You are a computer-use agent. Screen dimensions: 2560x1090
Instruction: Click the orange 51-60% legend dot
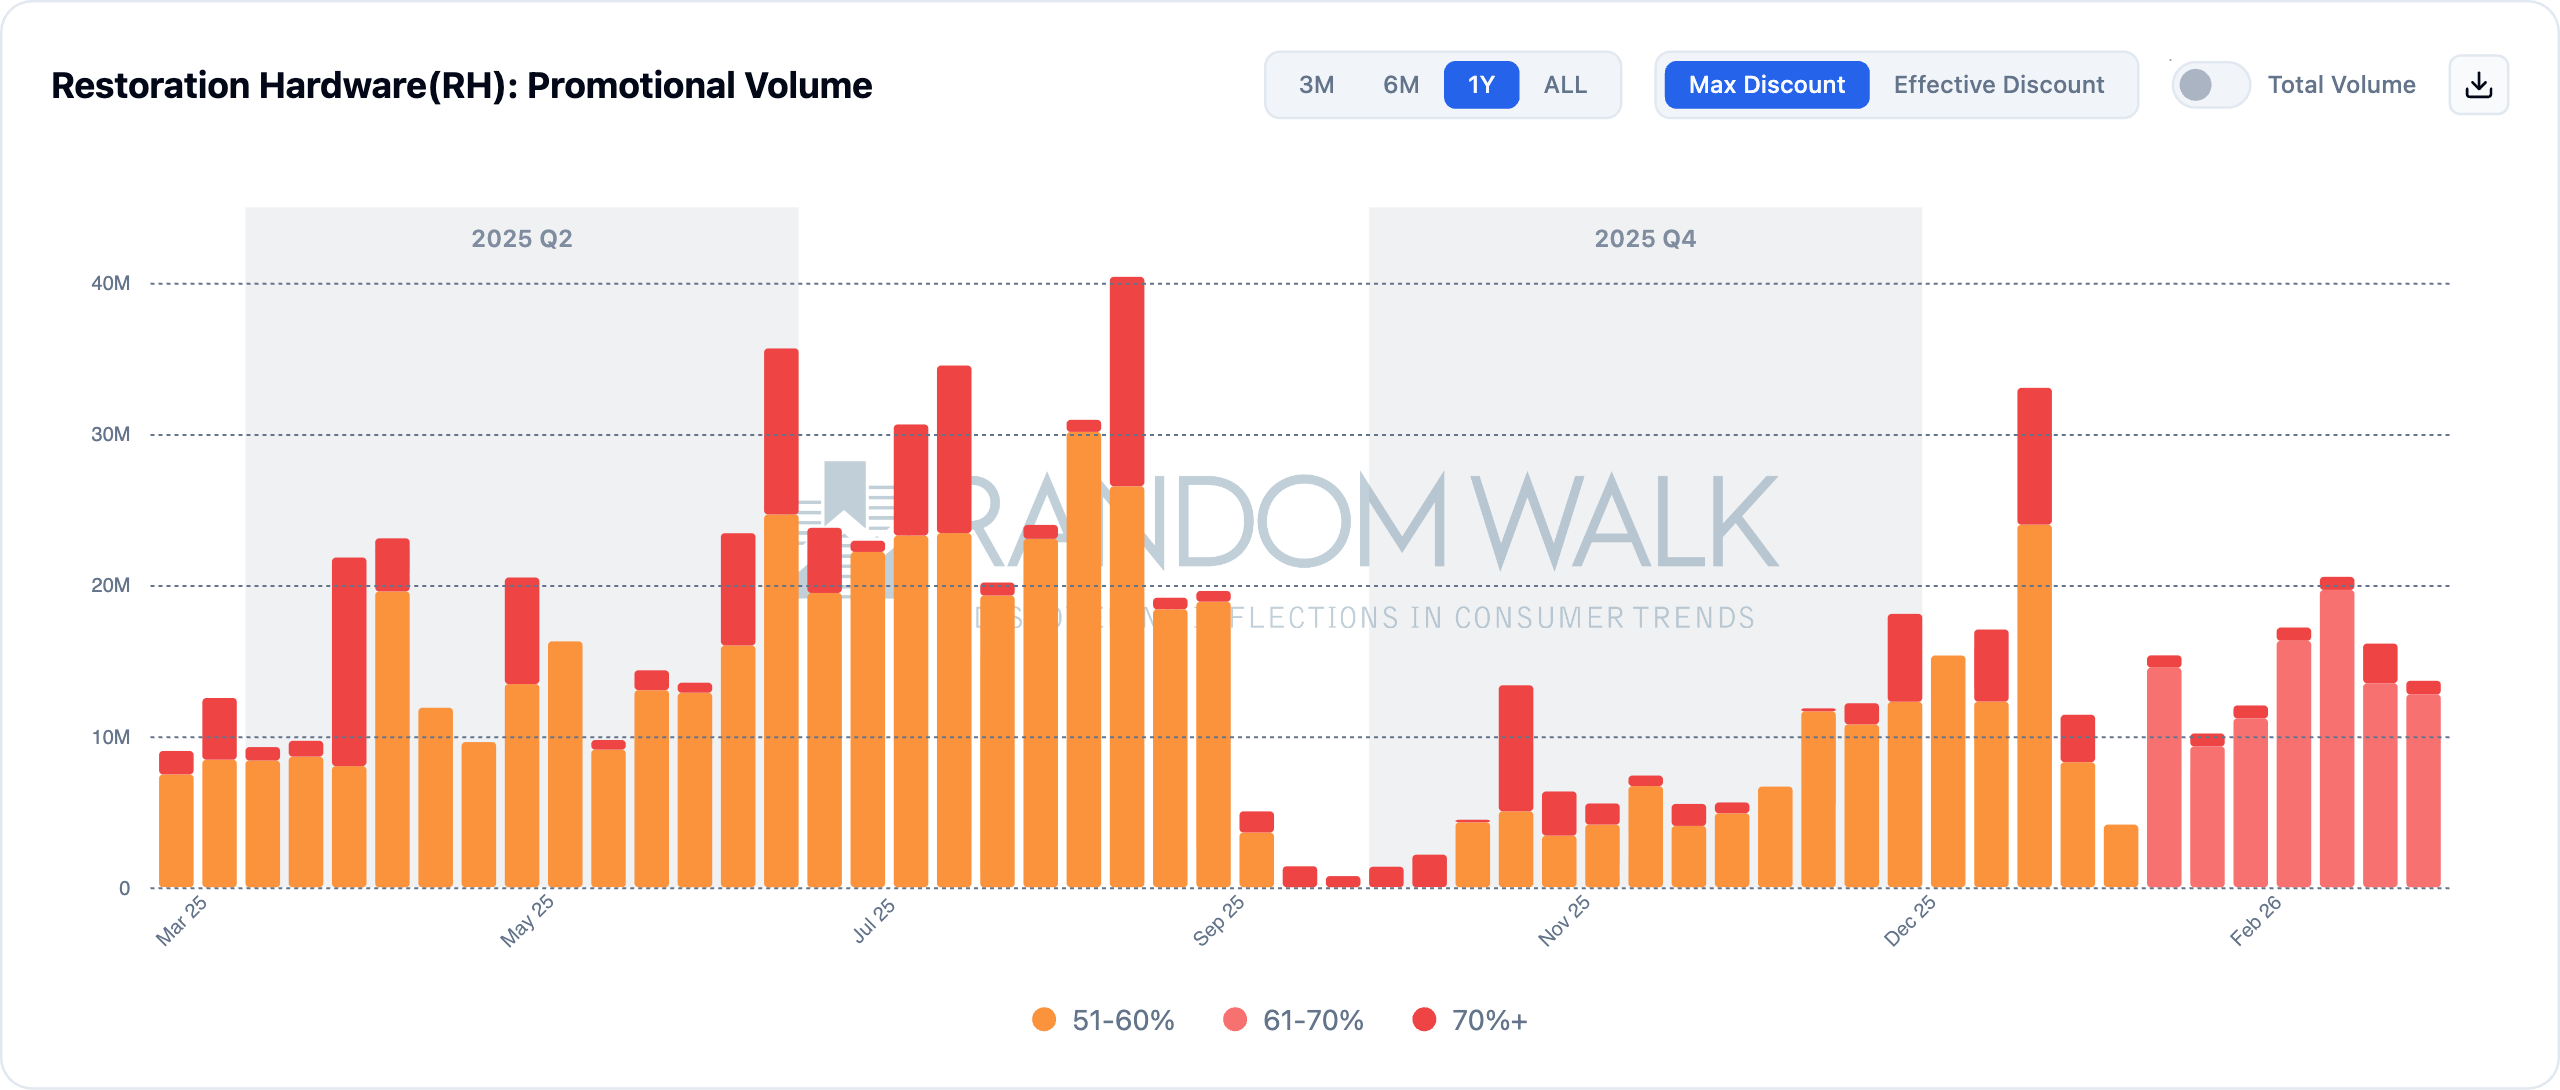click(1044, 1020)
